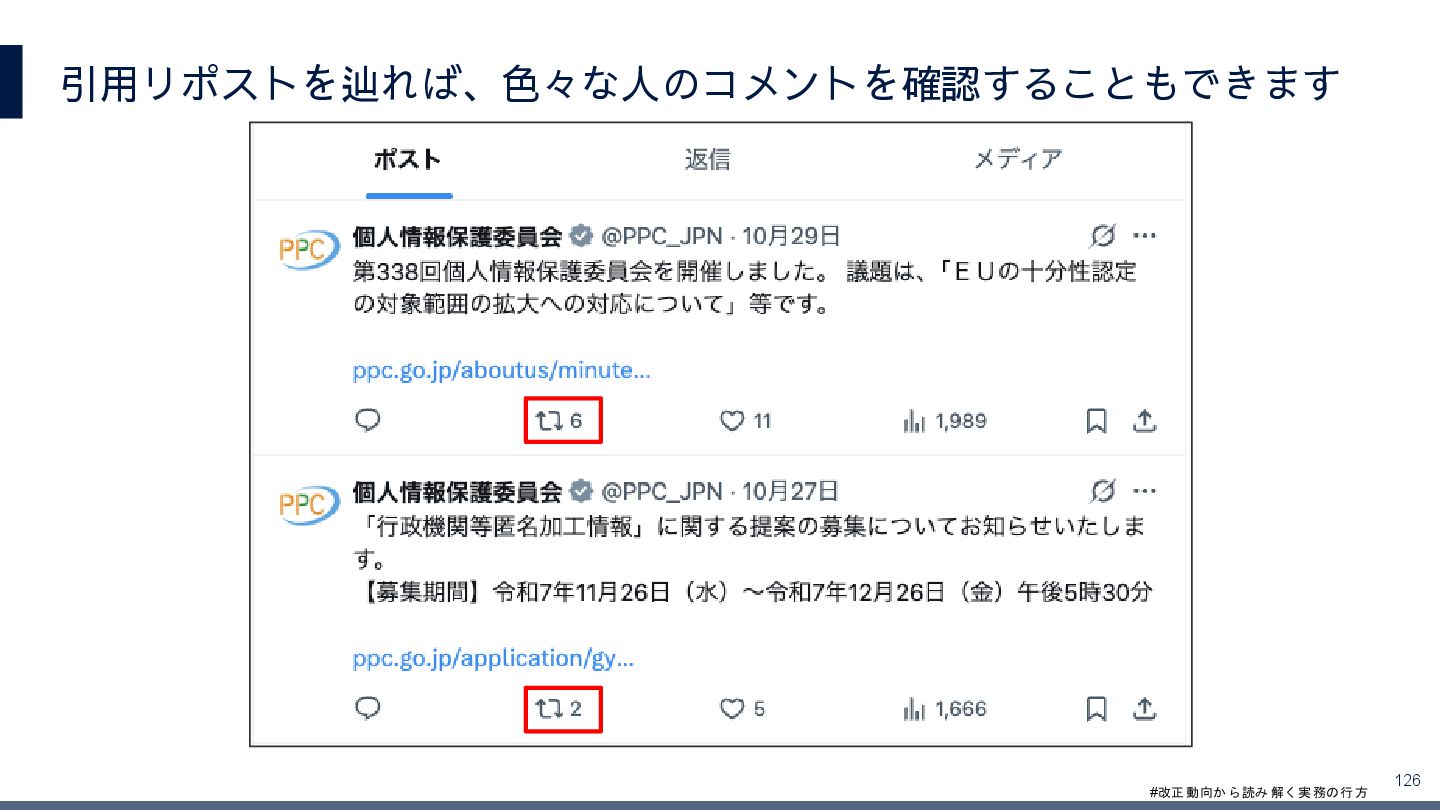Share the October 27 post
The height and width of the screenshot is (810, 1440).
point(1144,709)
